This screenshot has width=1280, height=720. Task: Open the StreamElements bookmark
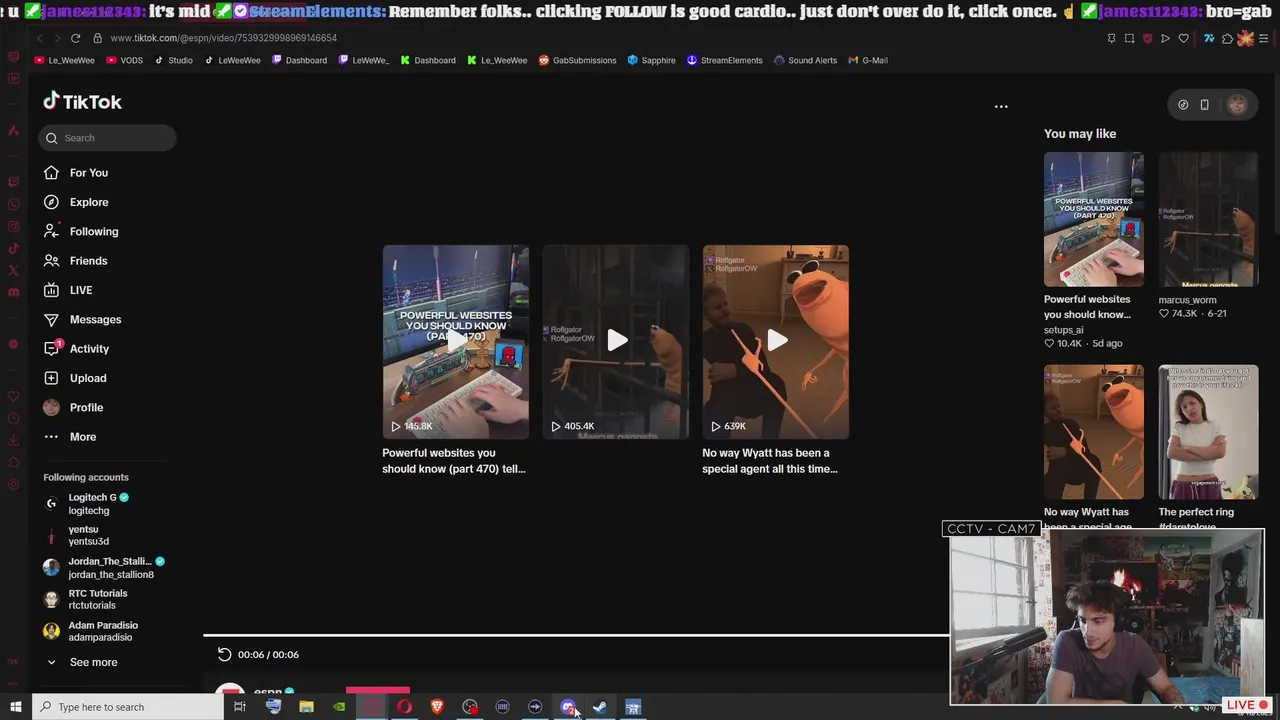tap(724, 60)
